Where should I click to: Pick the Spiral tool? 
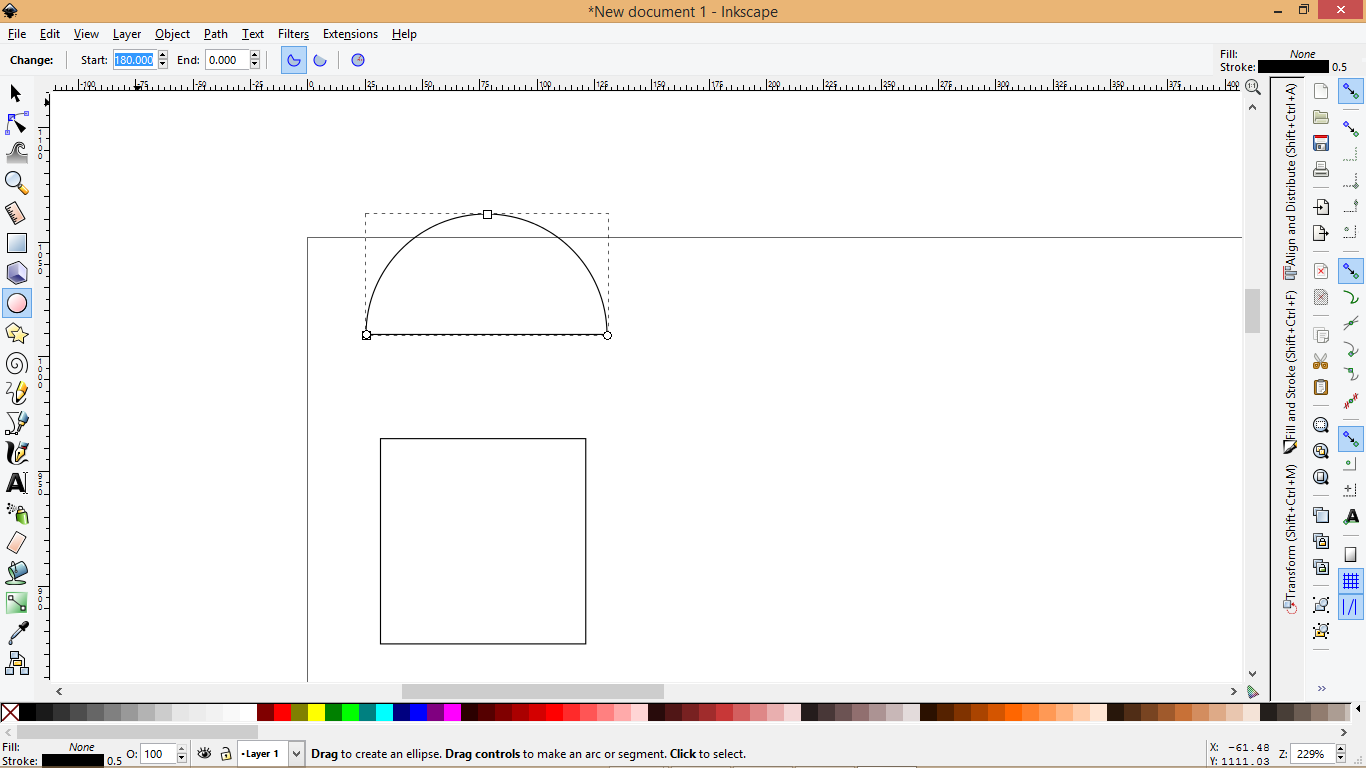point(17,363)
